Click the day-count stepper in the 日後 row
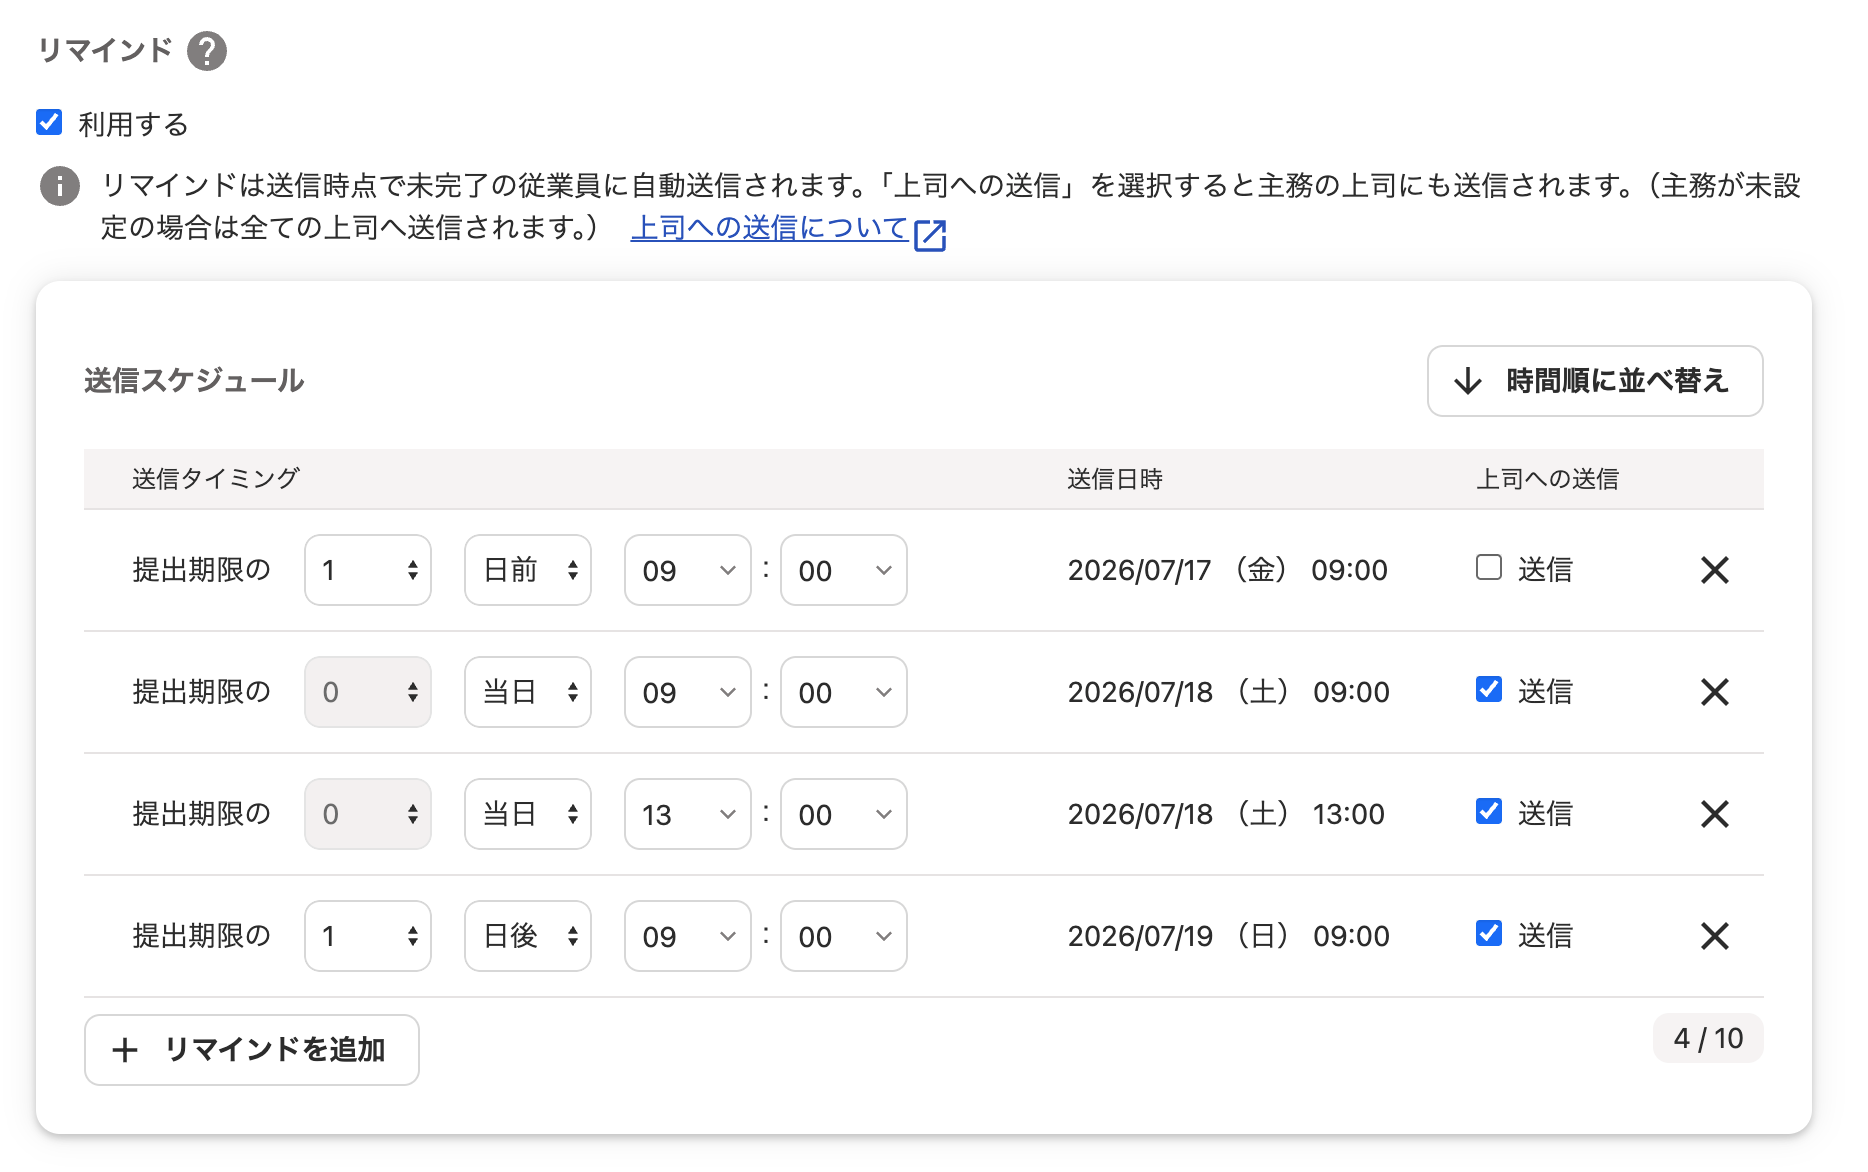The height and width of the screenshot is (1172, 1868). tap(368, 936)
